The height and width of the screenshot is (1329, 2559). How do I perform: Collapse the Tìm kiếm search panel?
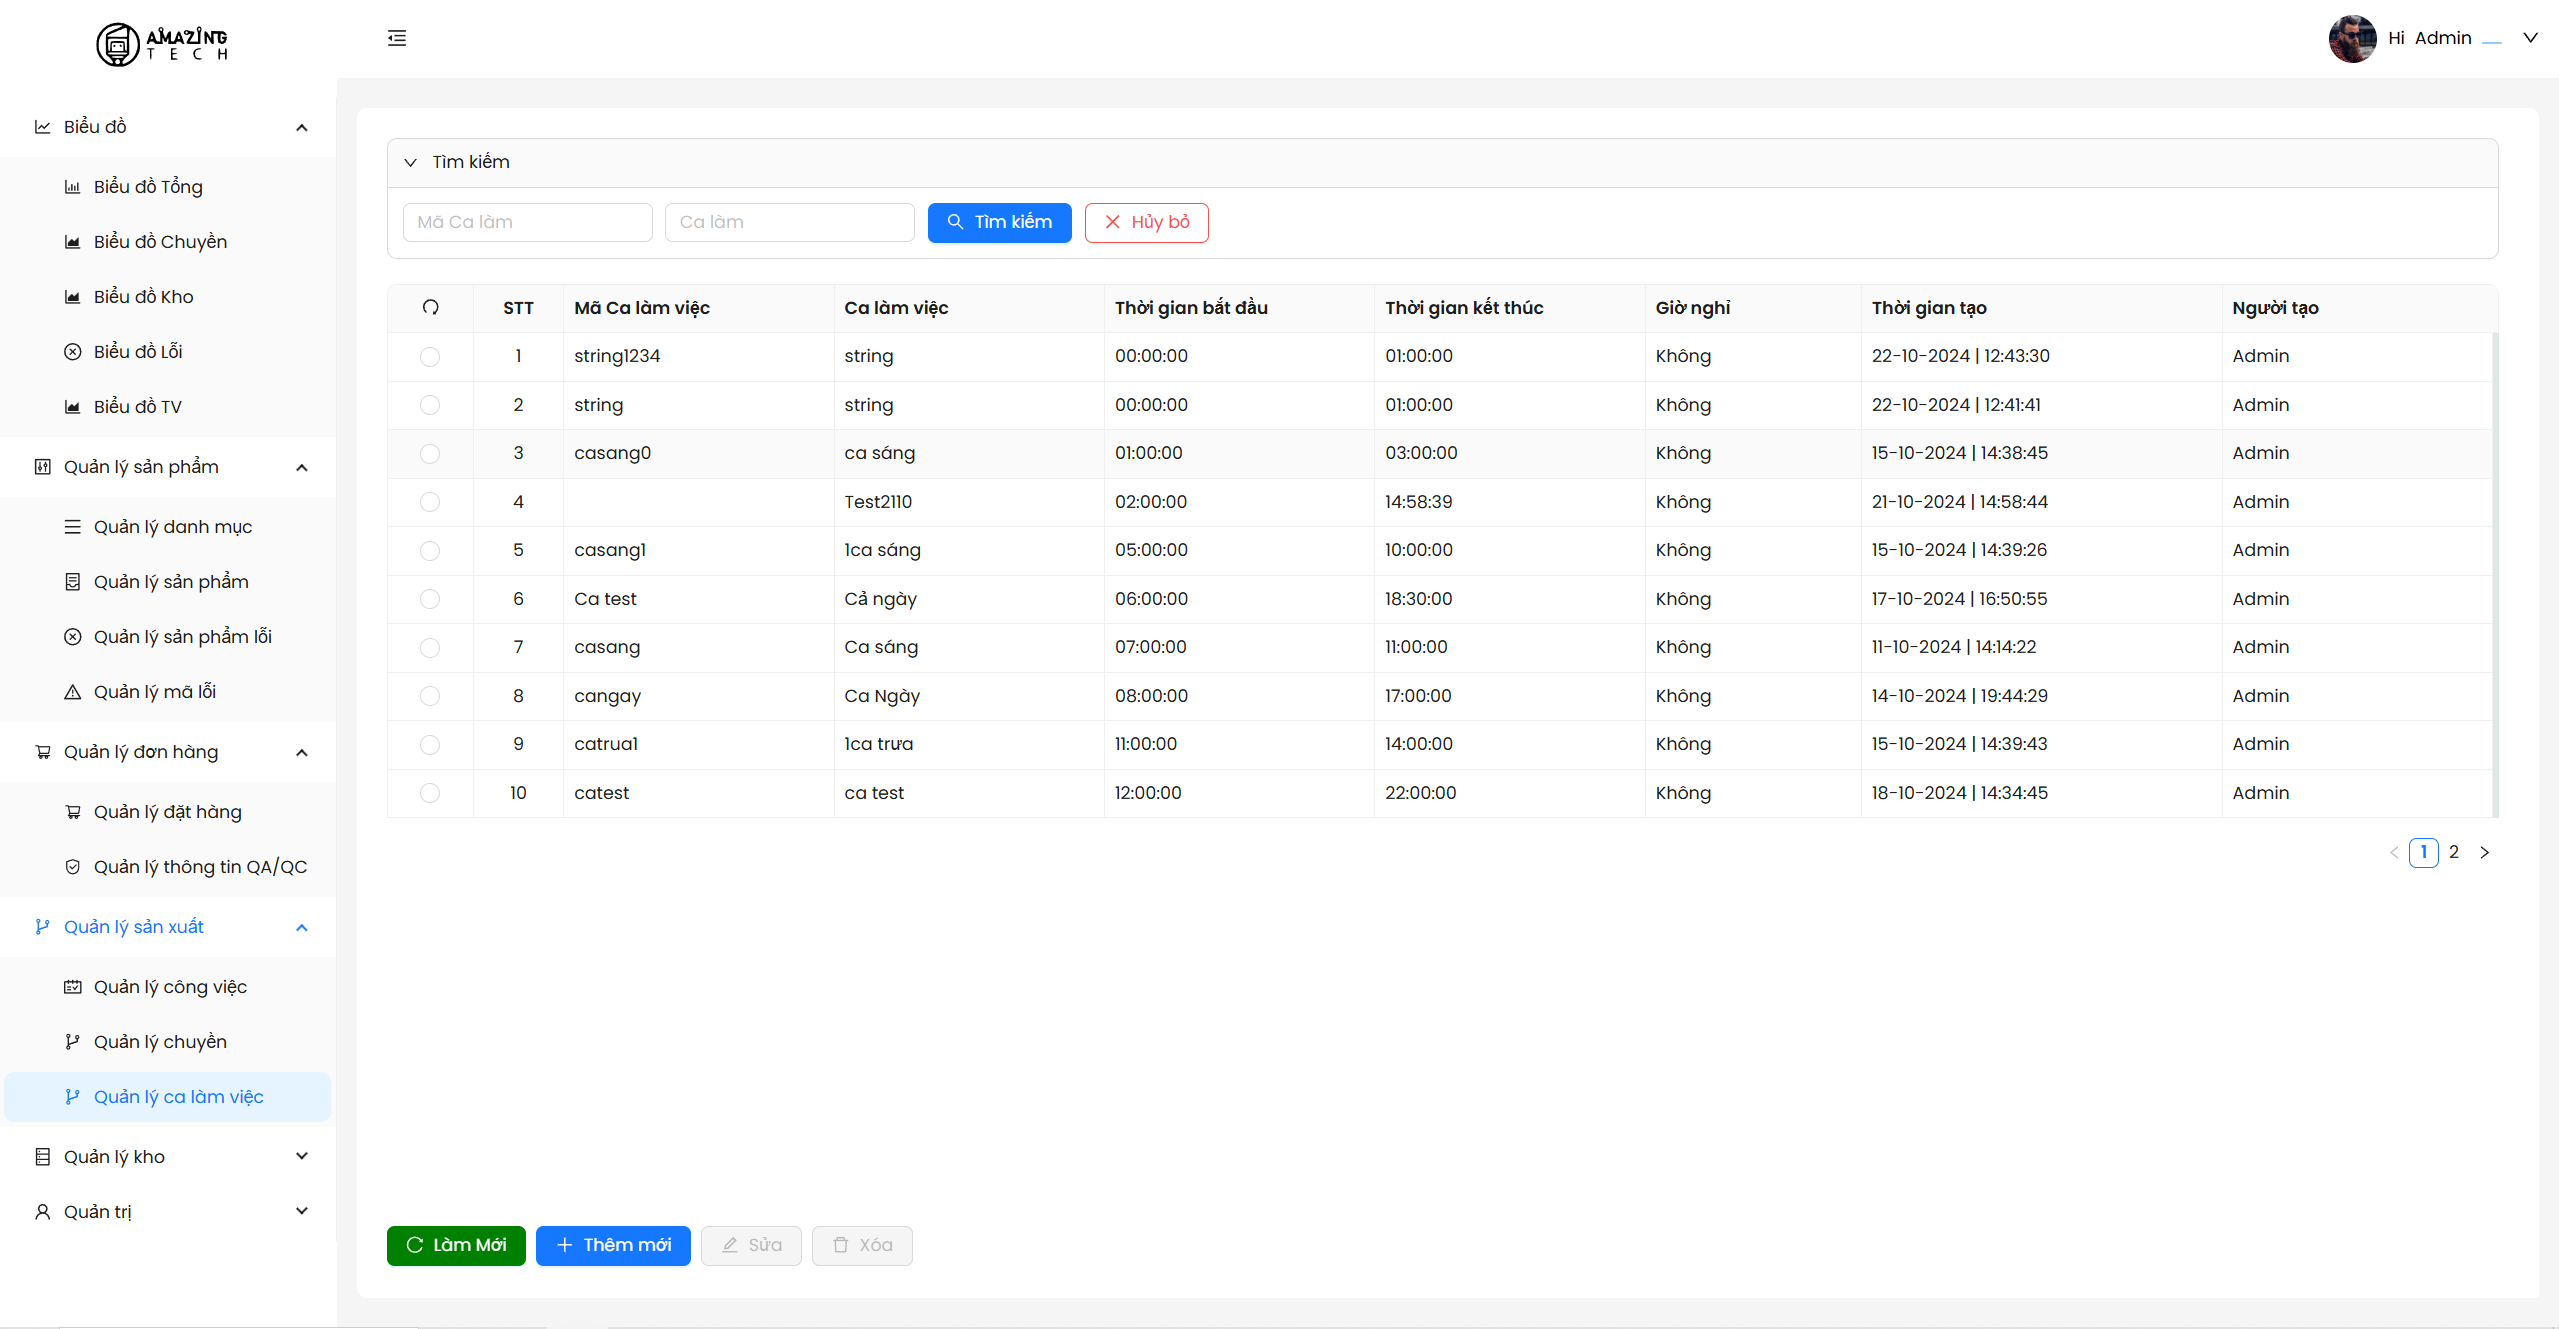(410, 162)
